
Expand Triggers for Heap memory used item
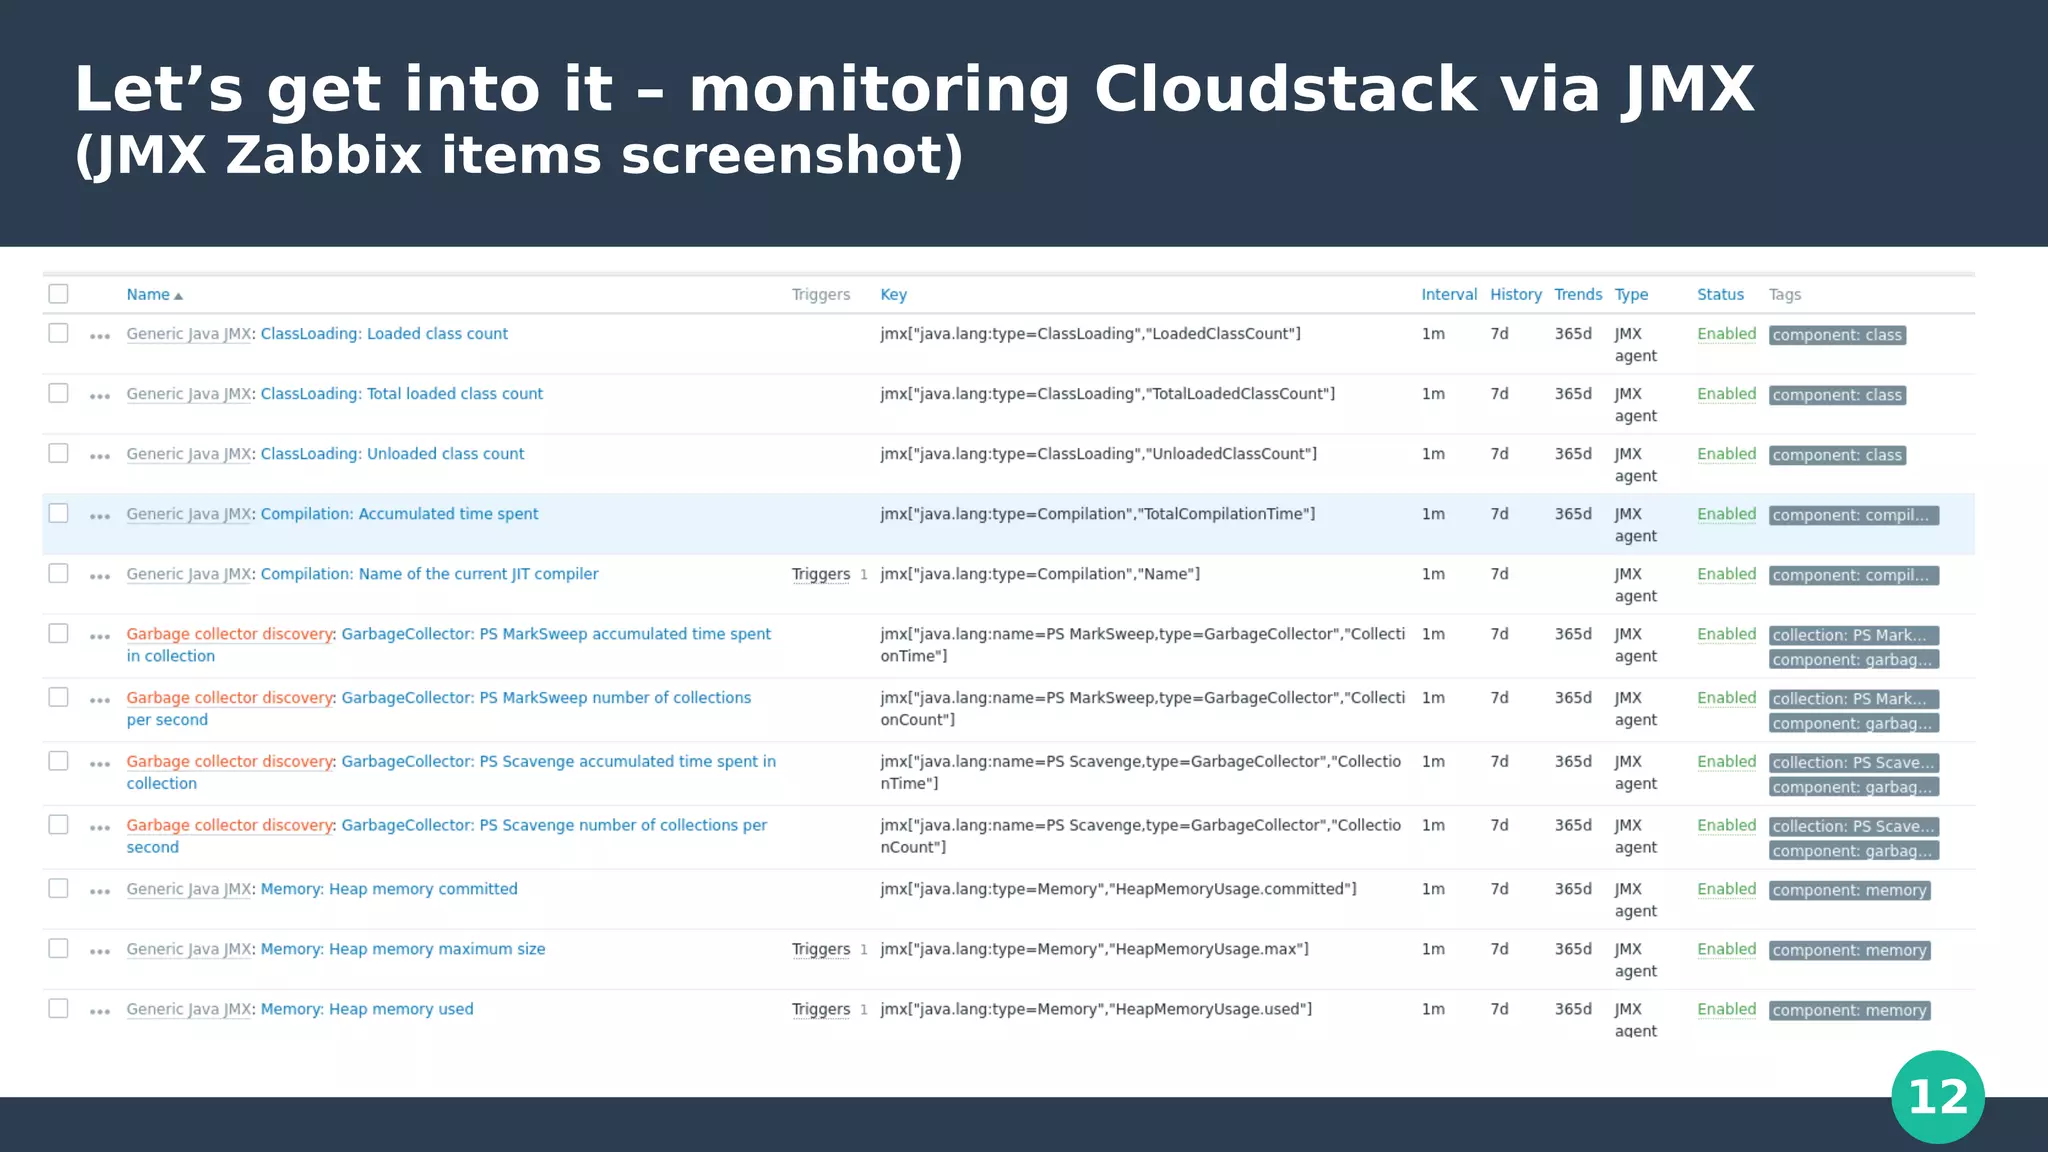click(x=821, y=1009)
